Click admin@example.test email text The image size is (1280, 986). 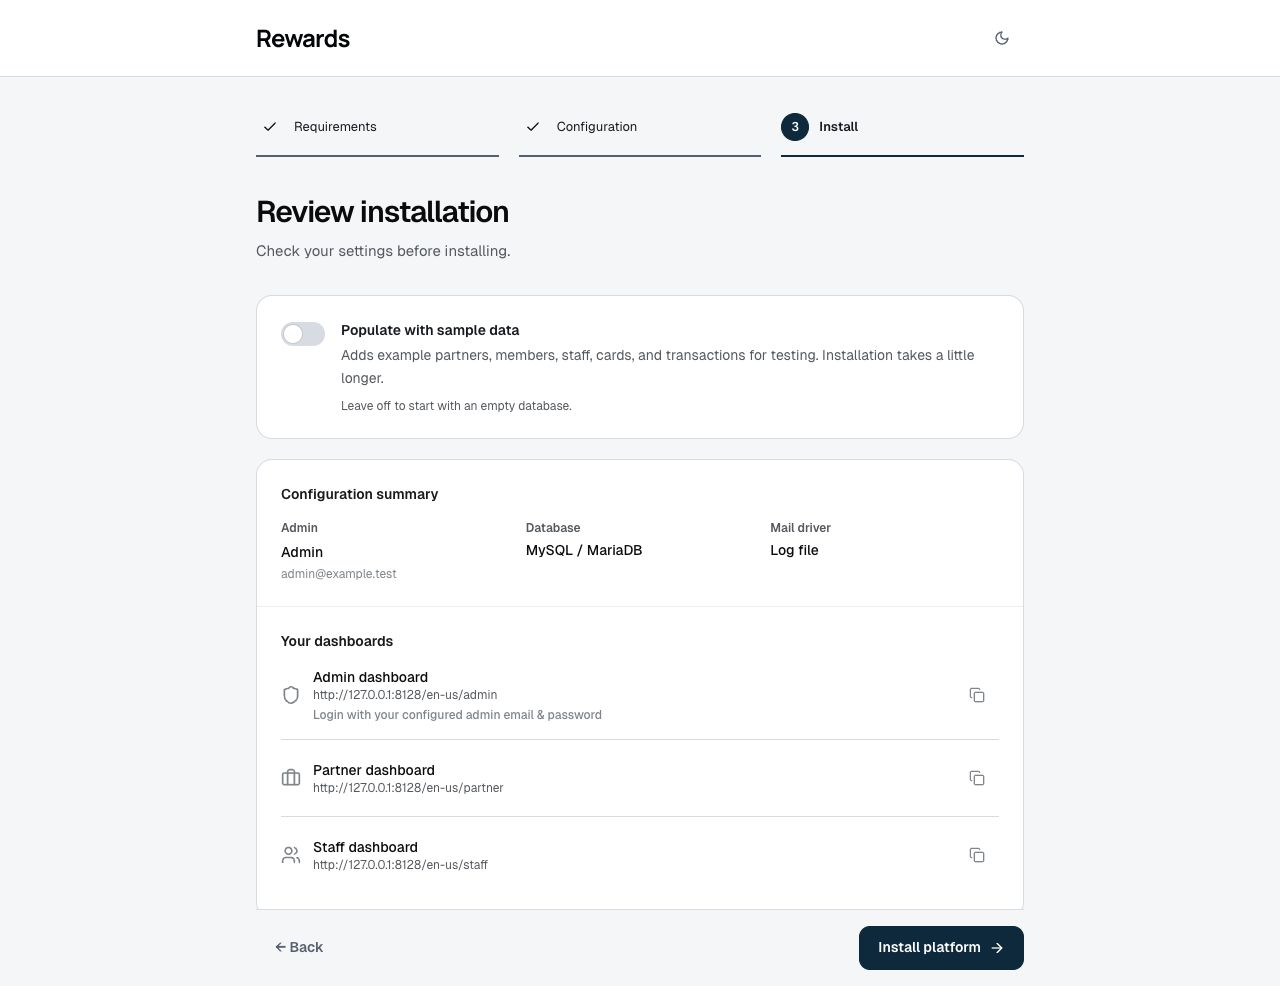339,574
